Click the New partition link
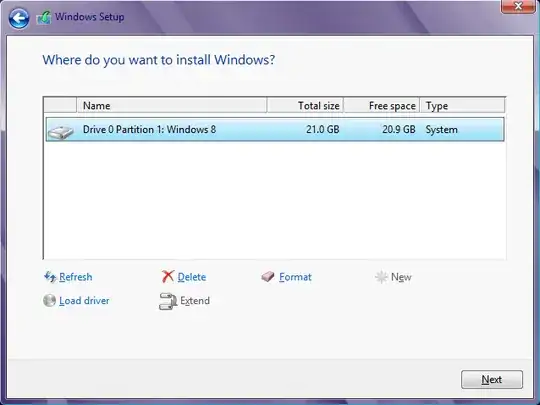Viewport: 540px width, 405px height. pyautogui.click(x=401, y=277)
